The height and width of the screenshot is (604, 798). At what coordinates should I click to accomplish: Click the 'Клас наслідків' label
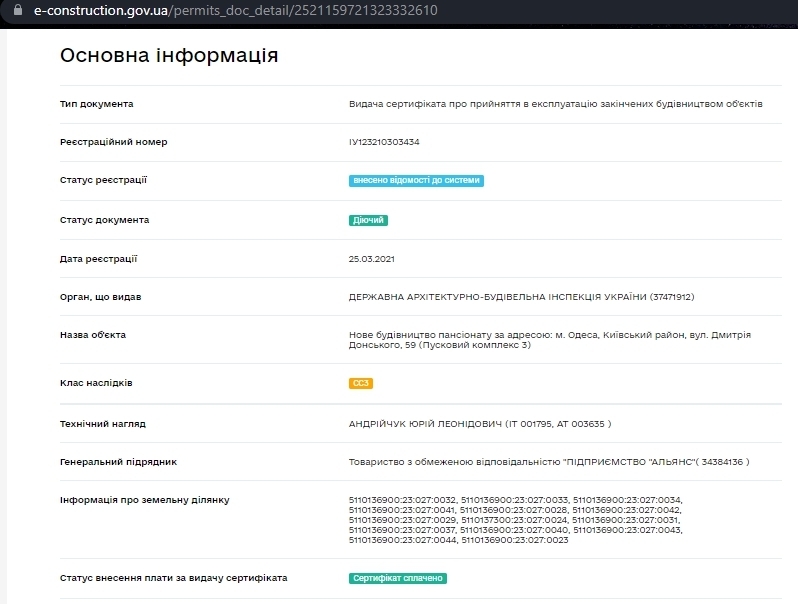click(x=96, y=383)
